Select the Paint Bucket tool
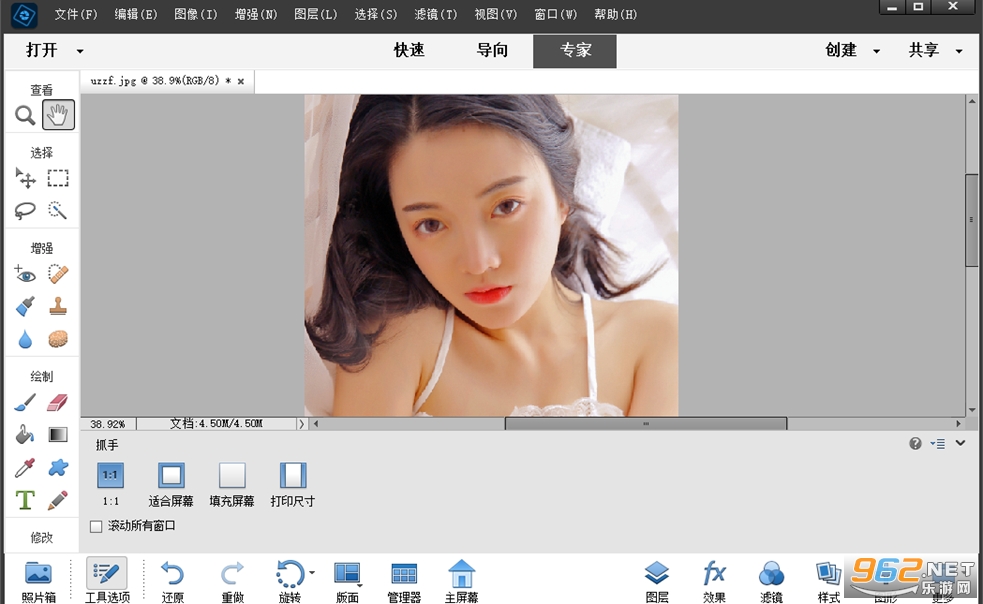 point(25,435)
